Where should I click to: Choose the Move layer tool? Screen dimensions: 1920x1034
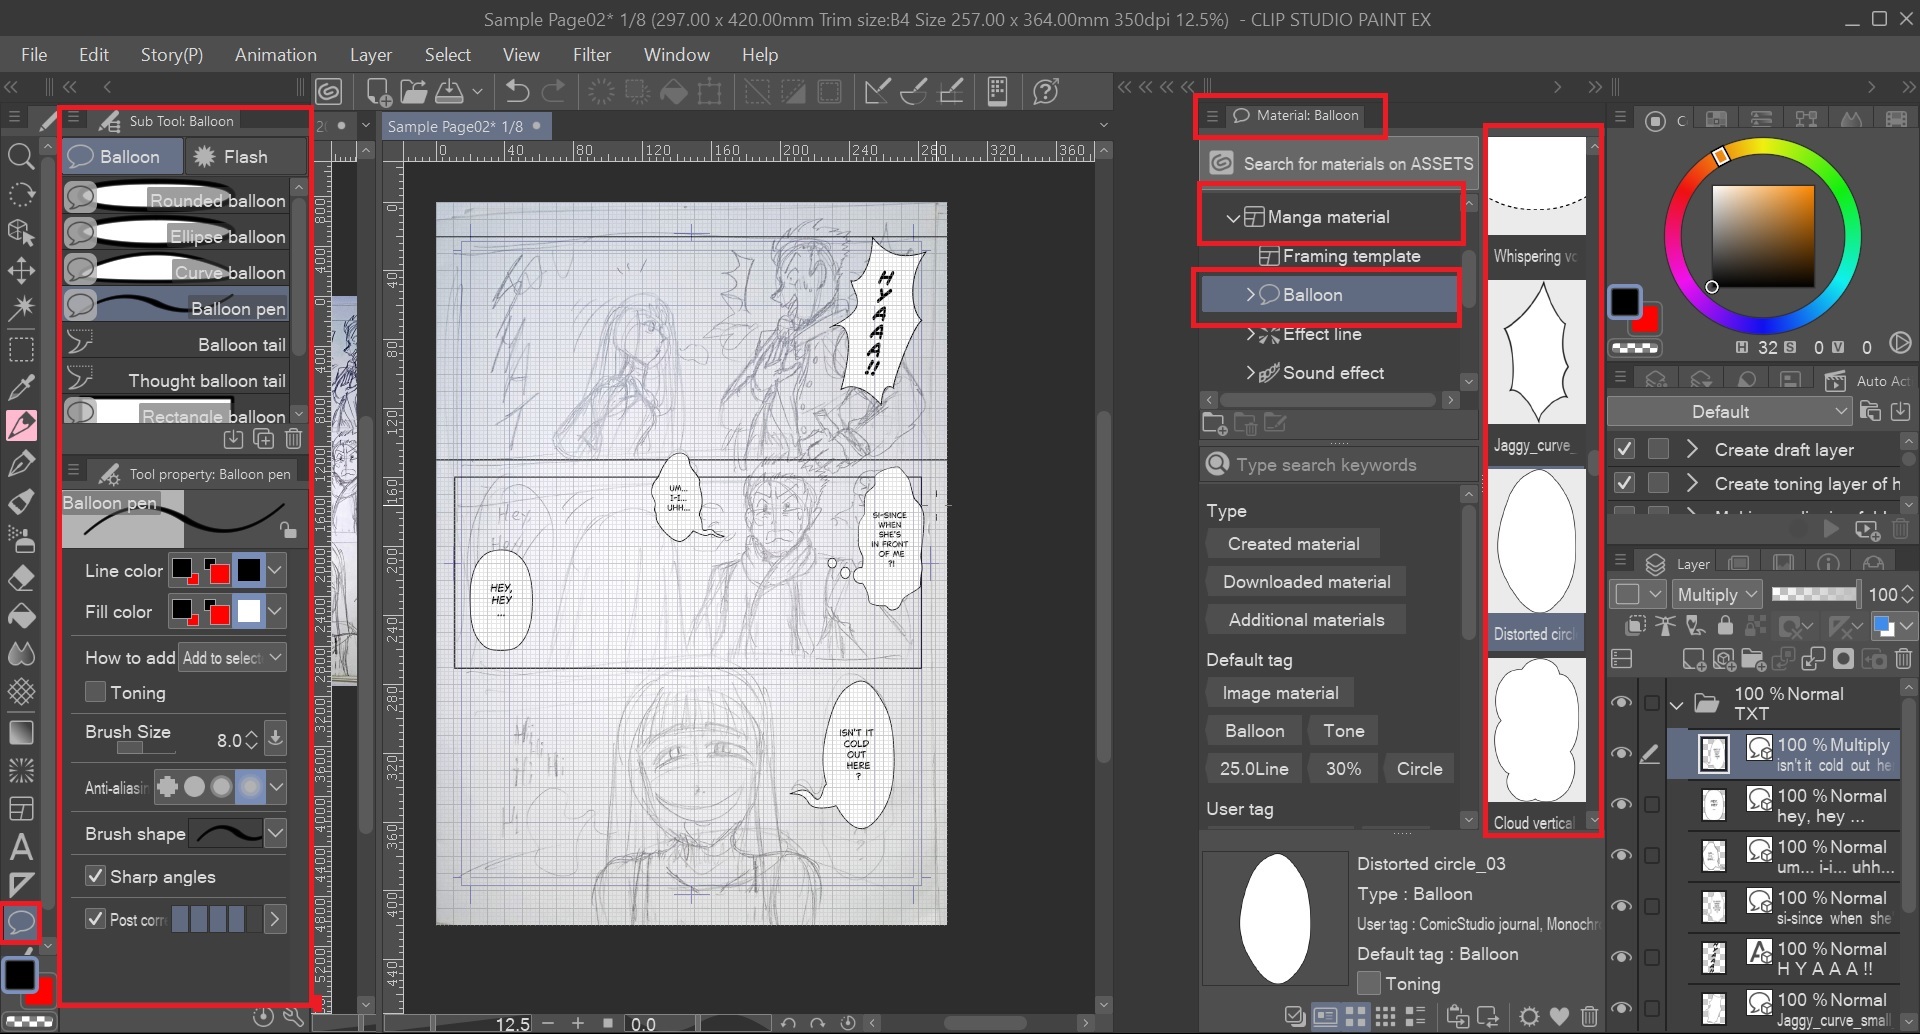(21, 271)
